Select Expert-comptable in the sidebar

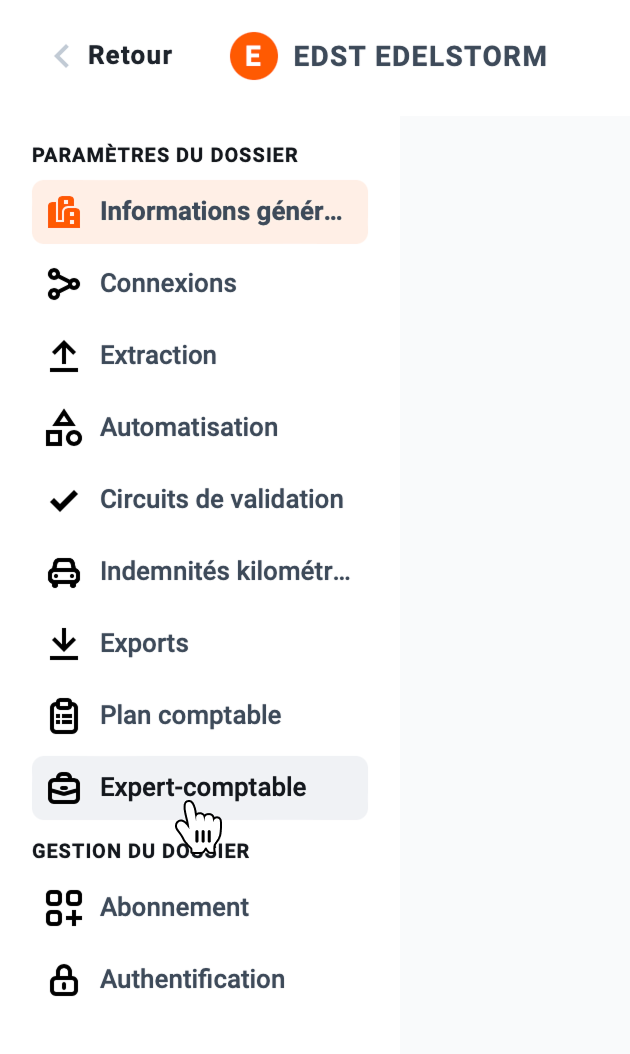tap(200, 788)
